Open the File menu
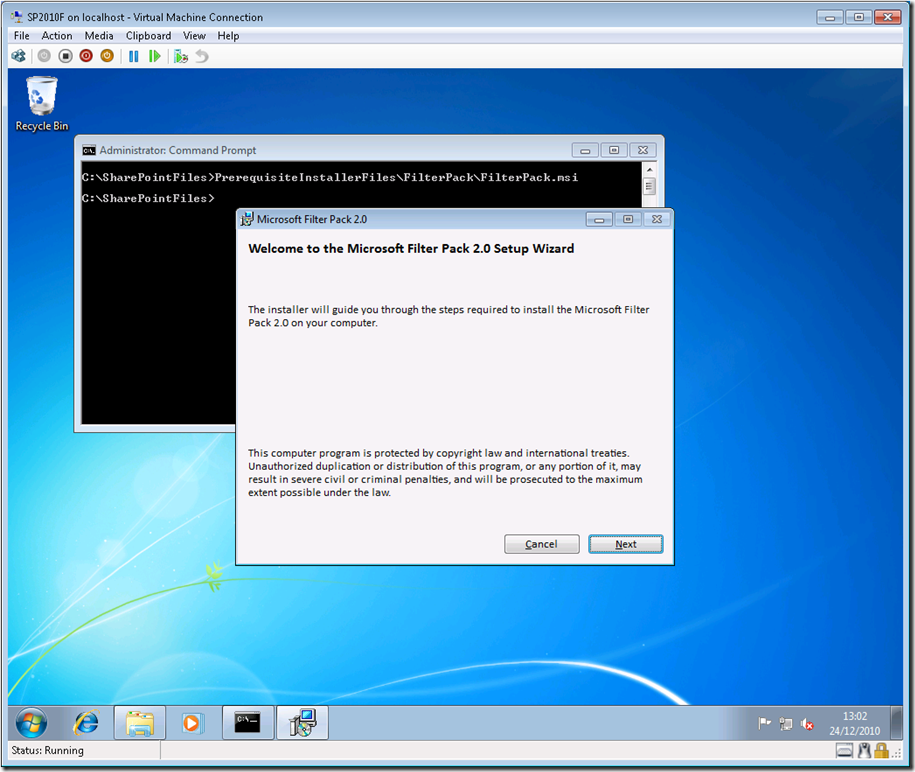The width and height of the screenshot is (915, 772). coord(22,36)
